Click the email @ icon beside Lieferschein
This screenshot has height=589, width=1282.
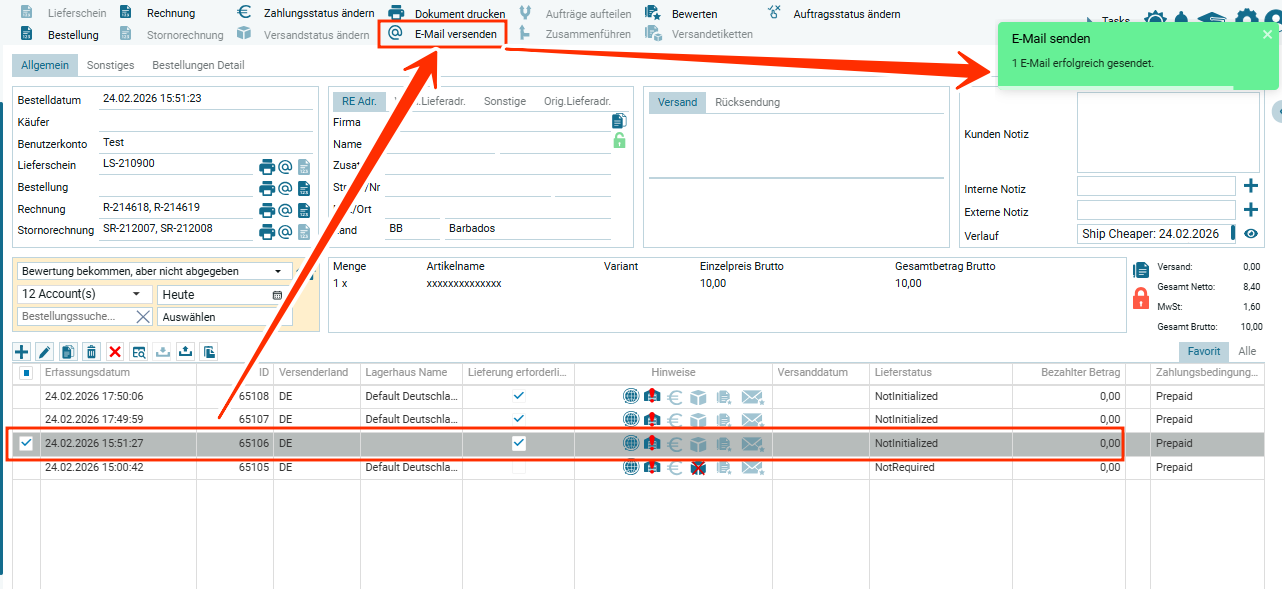[285, 166]
